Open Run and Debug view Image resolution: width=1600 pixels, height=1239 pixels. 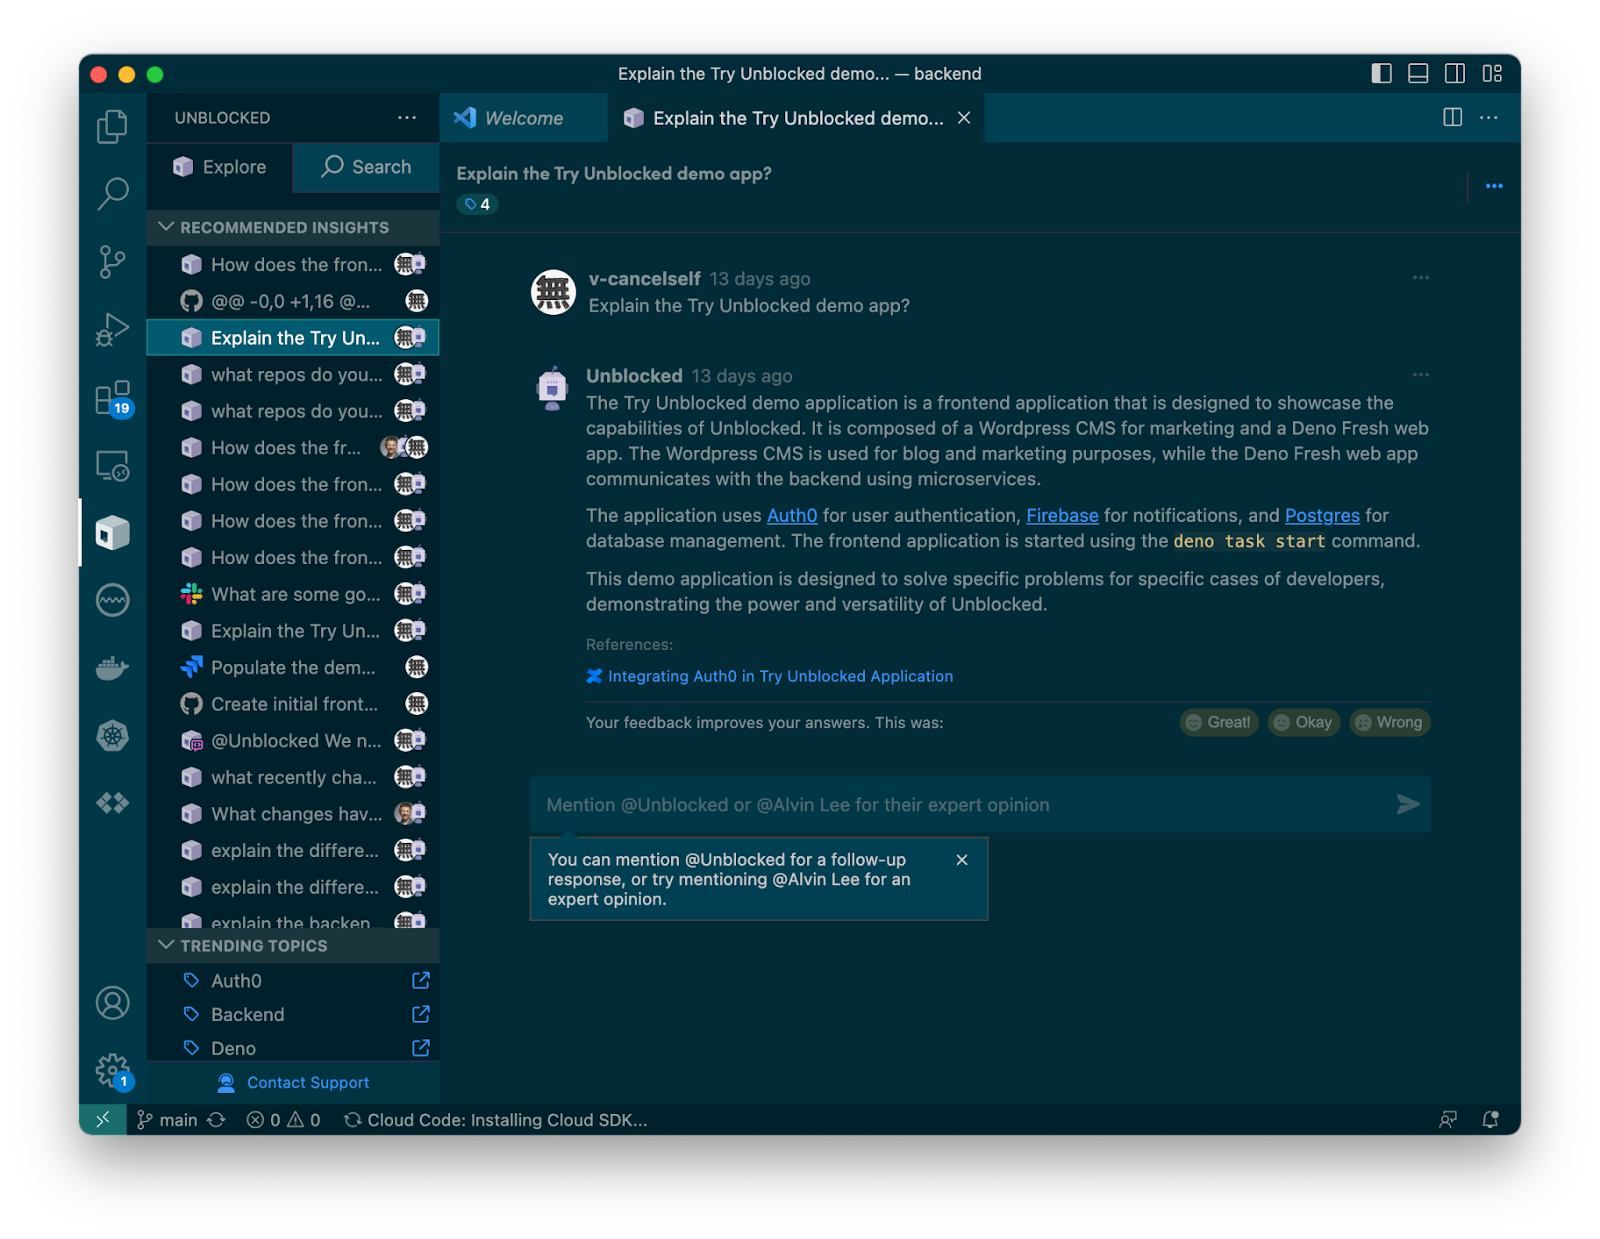pyautogui.click(x=112, y=329)
